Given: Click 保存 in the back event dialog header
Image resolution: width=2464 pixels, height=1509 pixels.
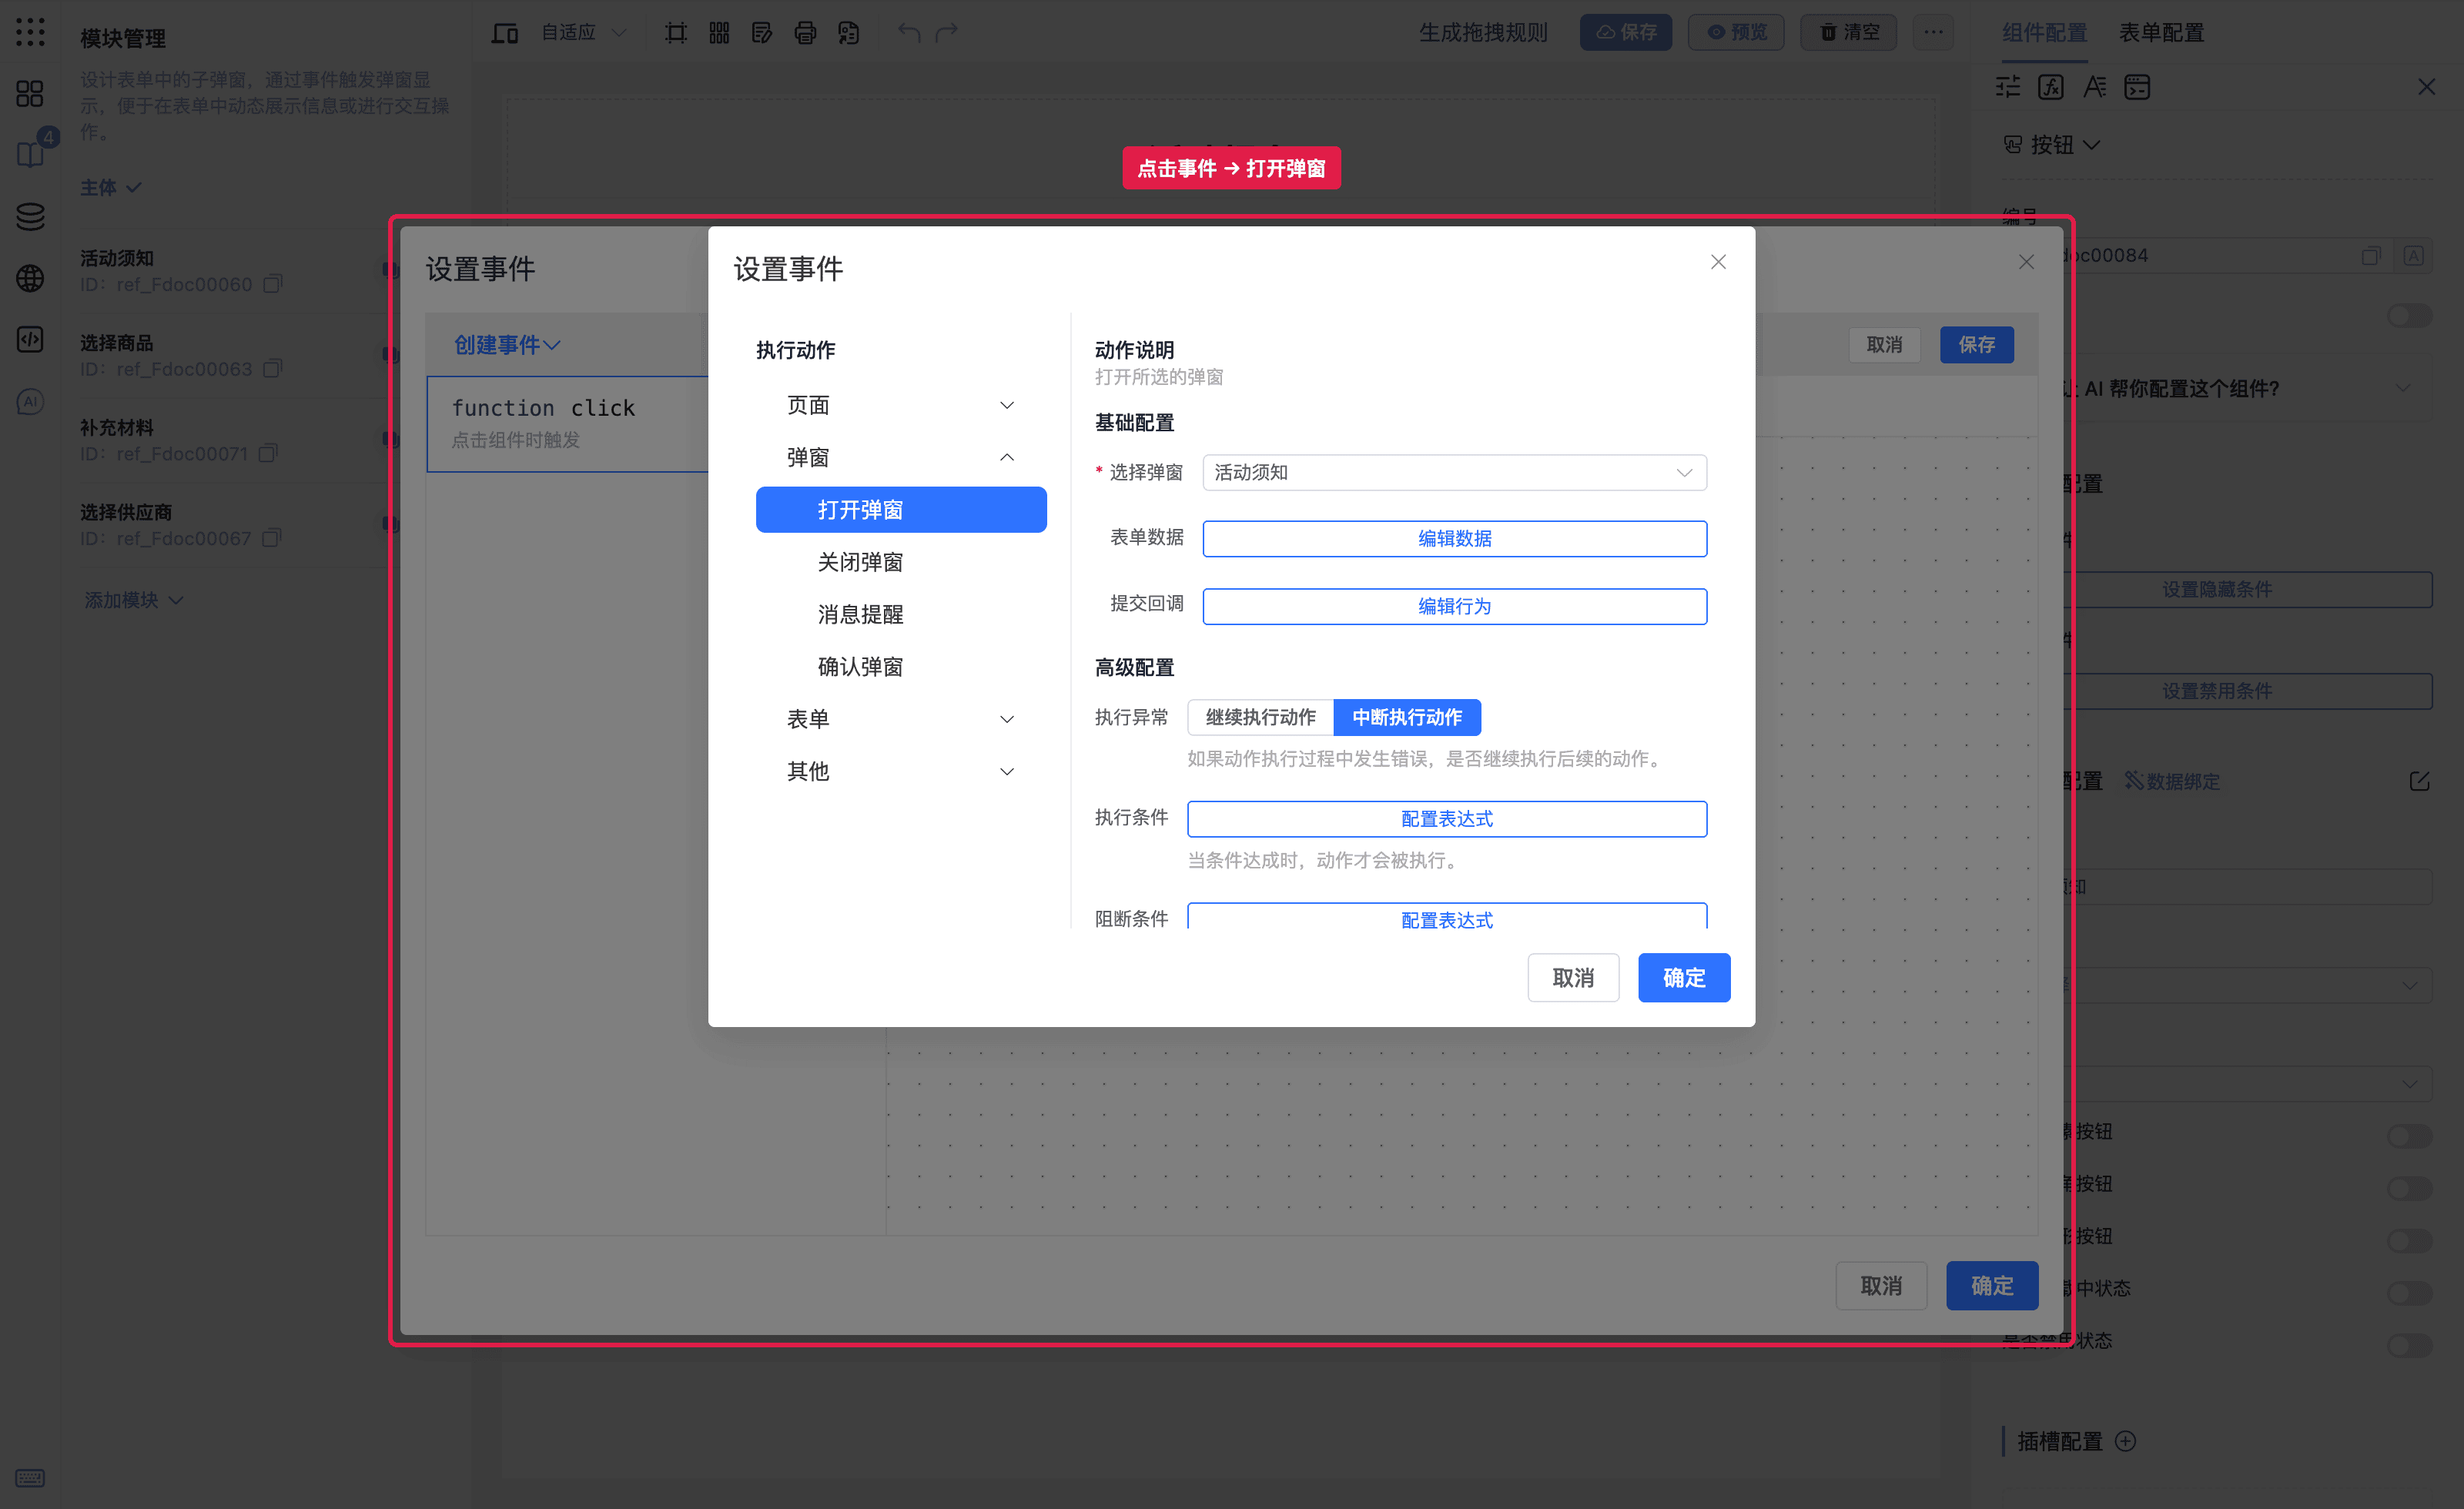Looking at the screenshot, I should point(1977,345).
